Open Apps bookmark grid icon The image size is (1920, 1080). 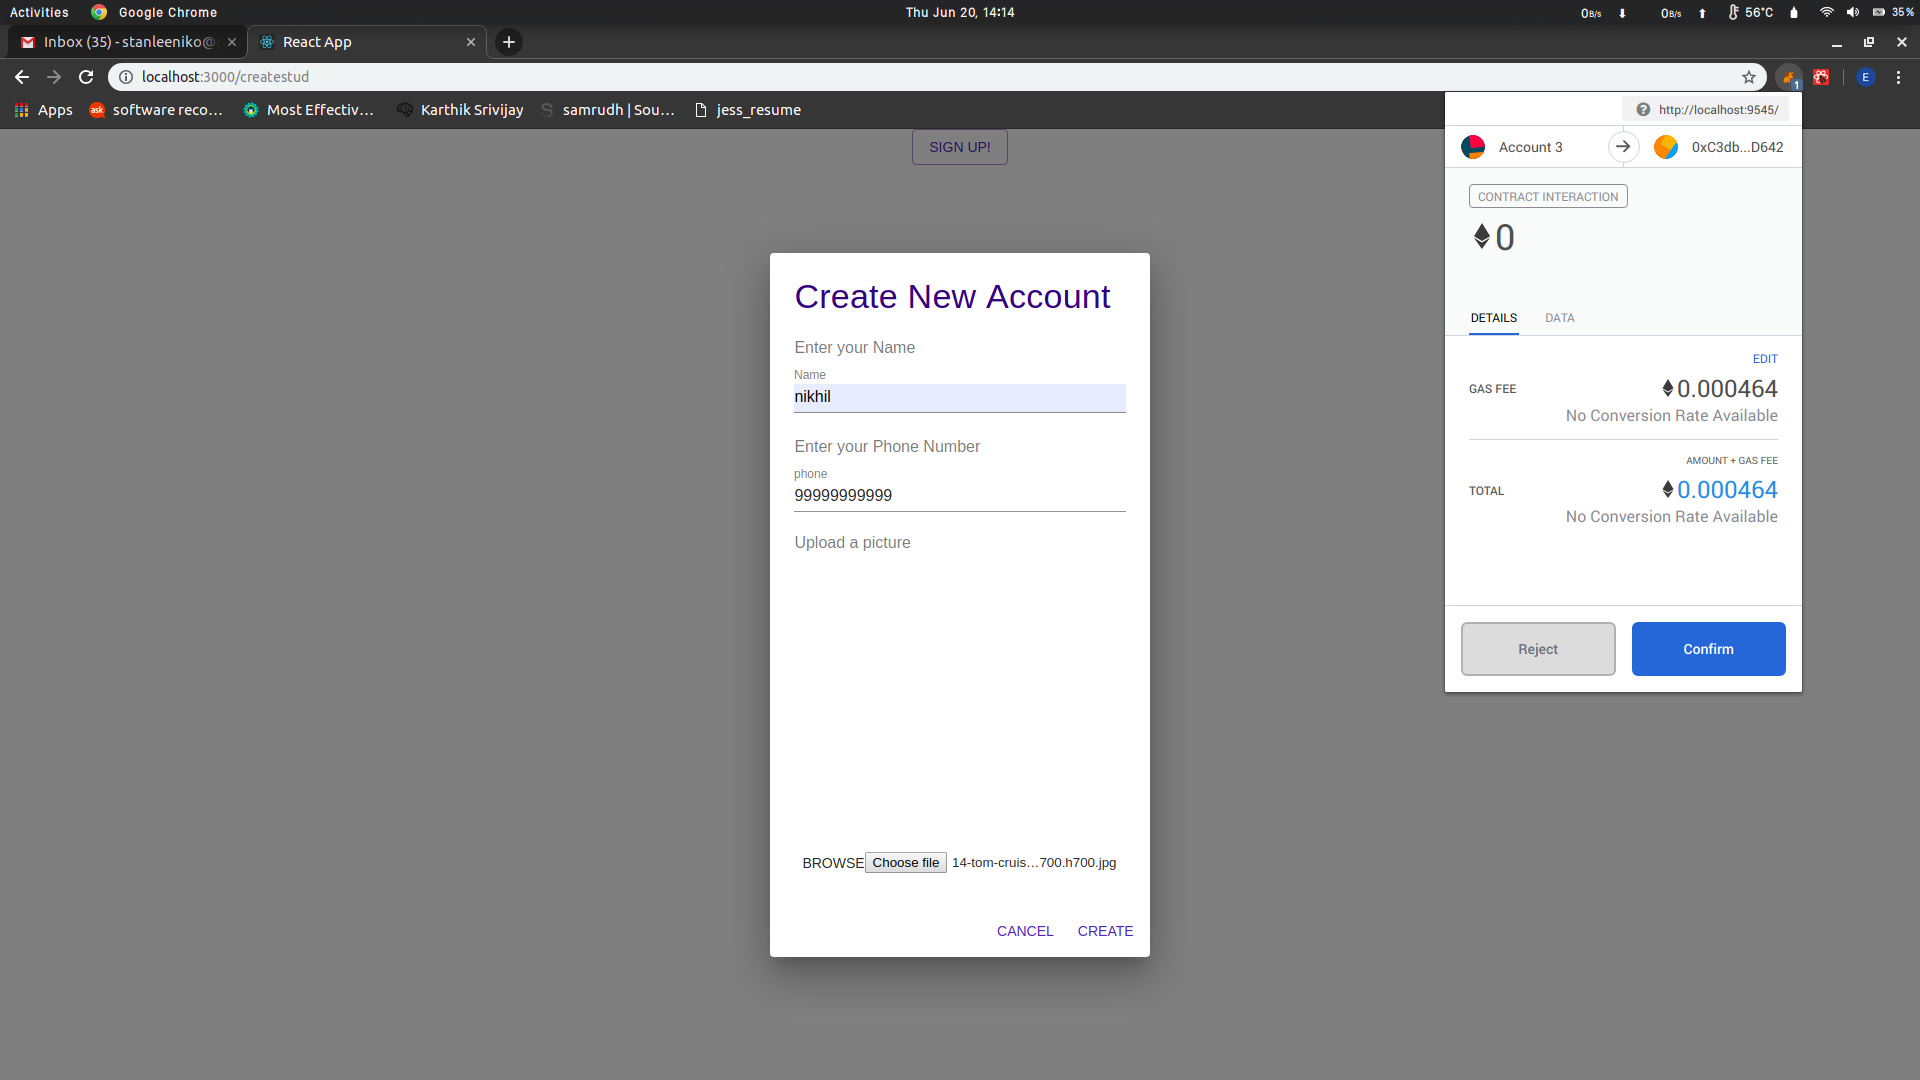[x=21, y=110]
